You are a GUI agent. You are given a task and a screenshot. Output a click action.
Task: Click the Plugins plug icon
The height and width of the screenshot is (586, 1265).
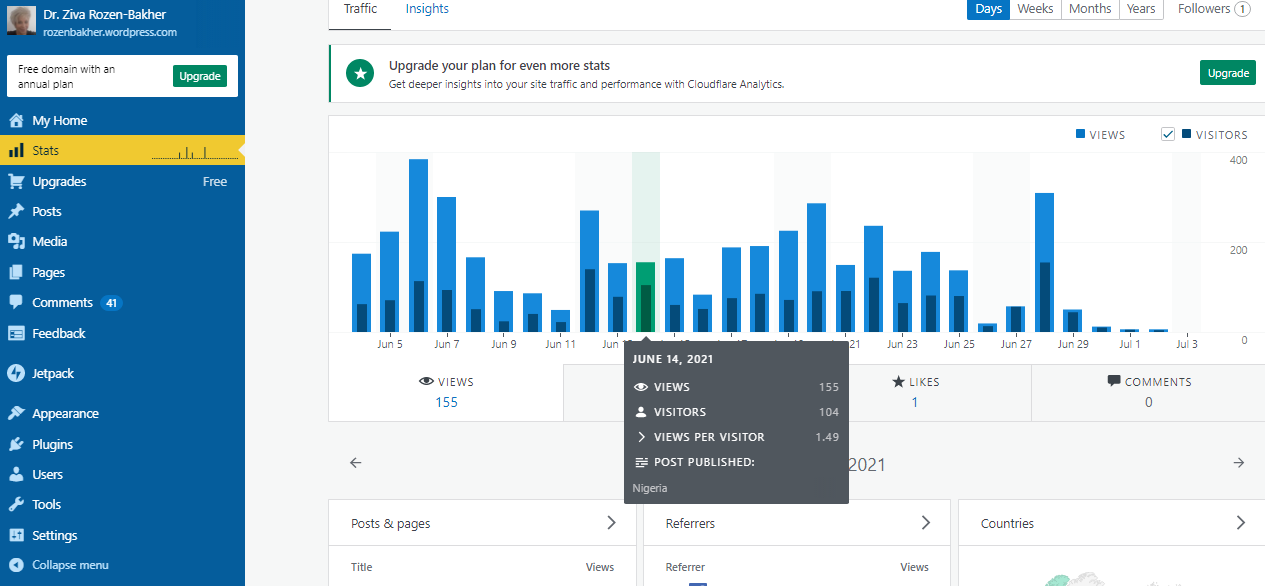(x=16, y=444)
